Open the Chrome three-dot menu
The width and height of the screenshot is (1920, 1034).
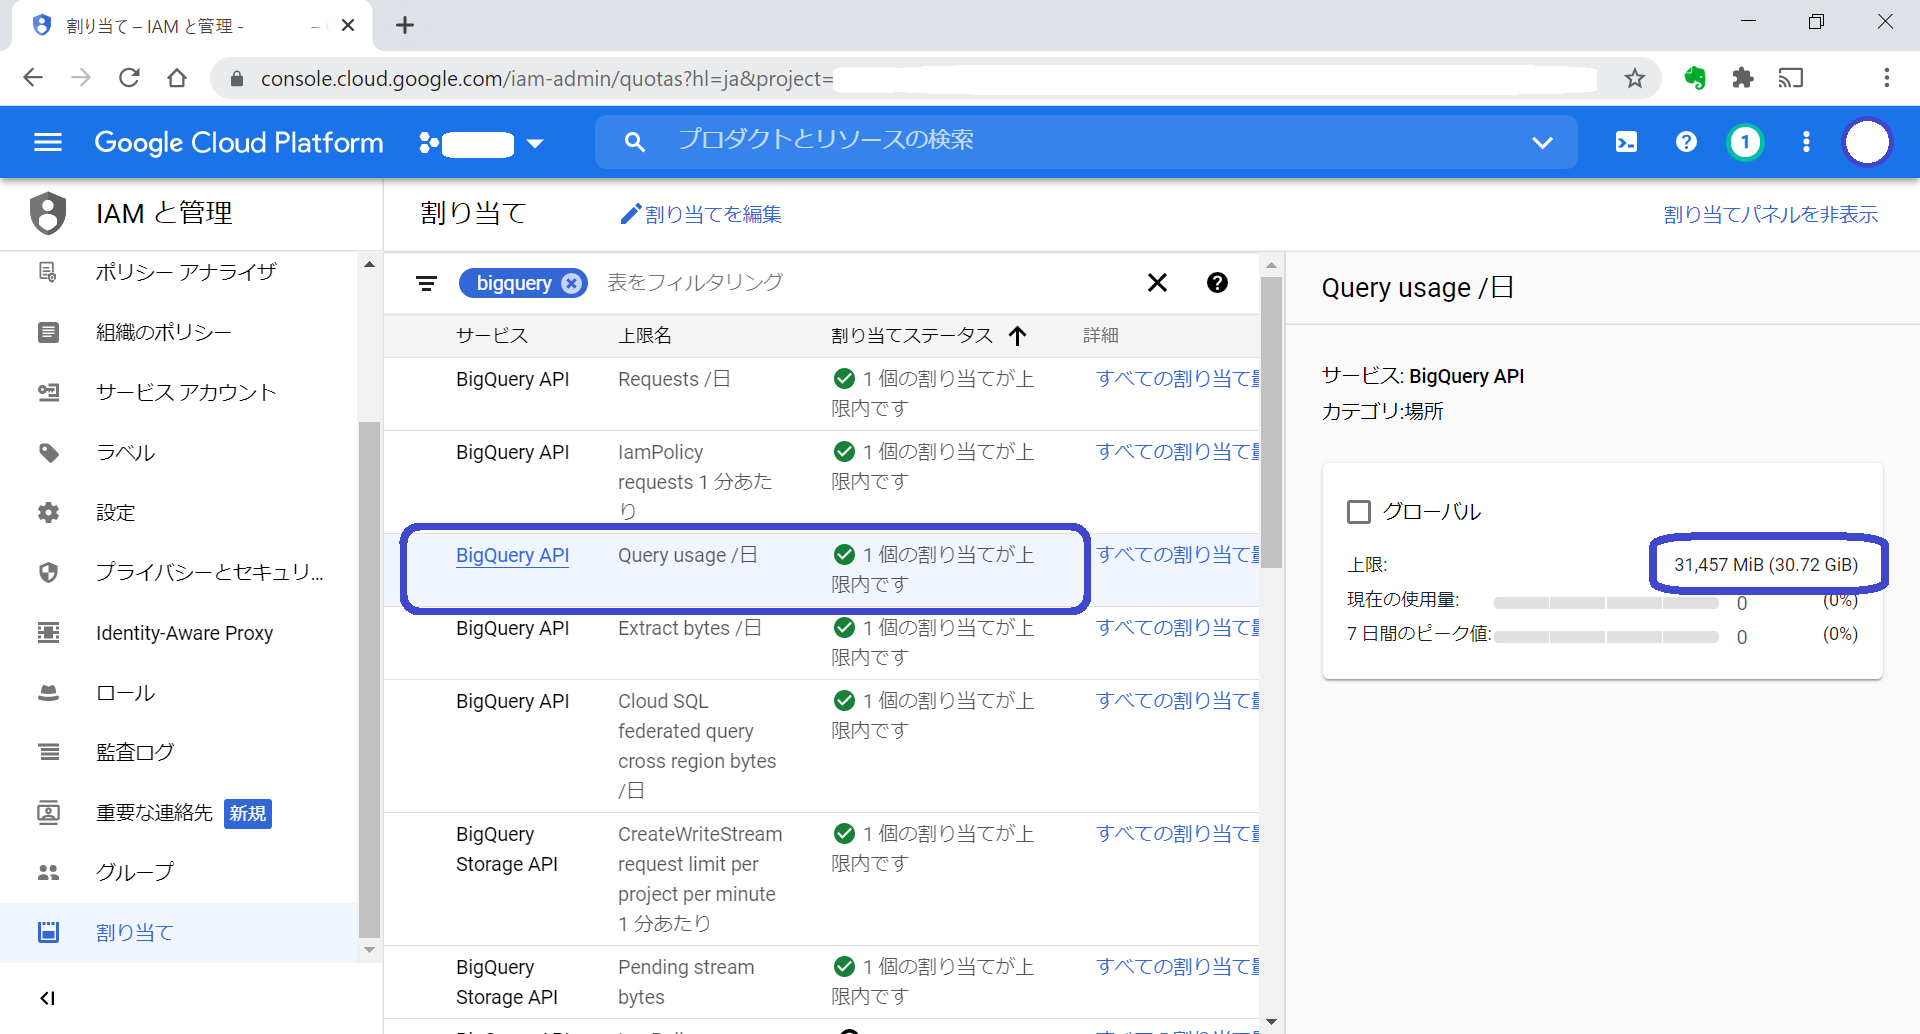click(1886, 78)
